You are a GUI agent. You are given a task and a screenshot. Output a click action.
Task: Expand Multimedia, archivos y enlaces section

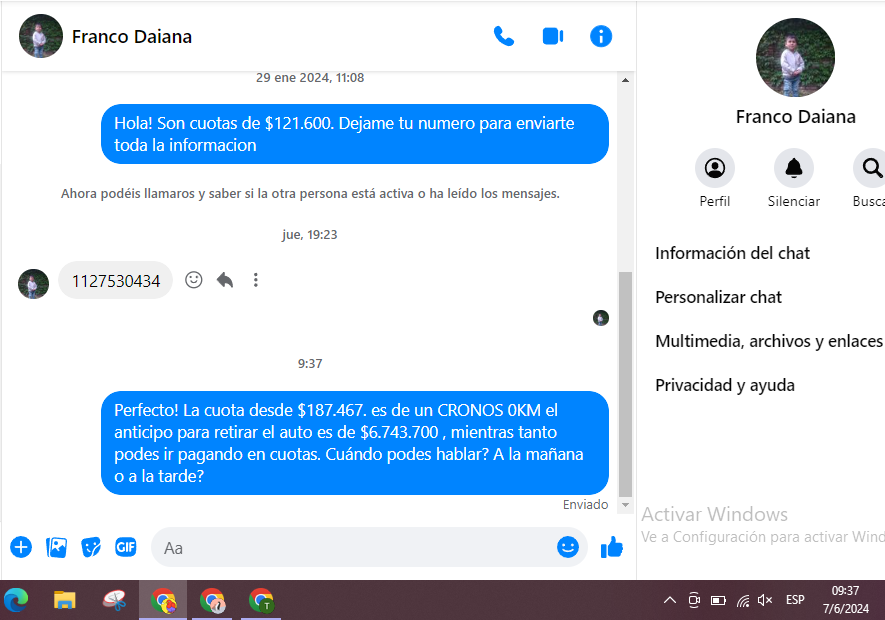pyautogui.click(x=768, y=341)
